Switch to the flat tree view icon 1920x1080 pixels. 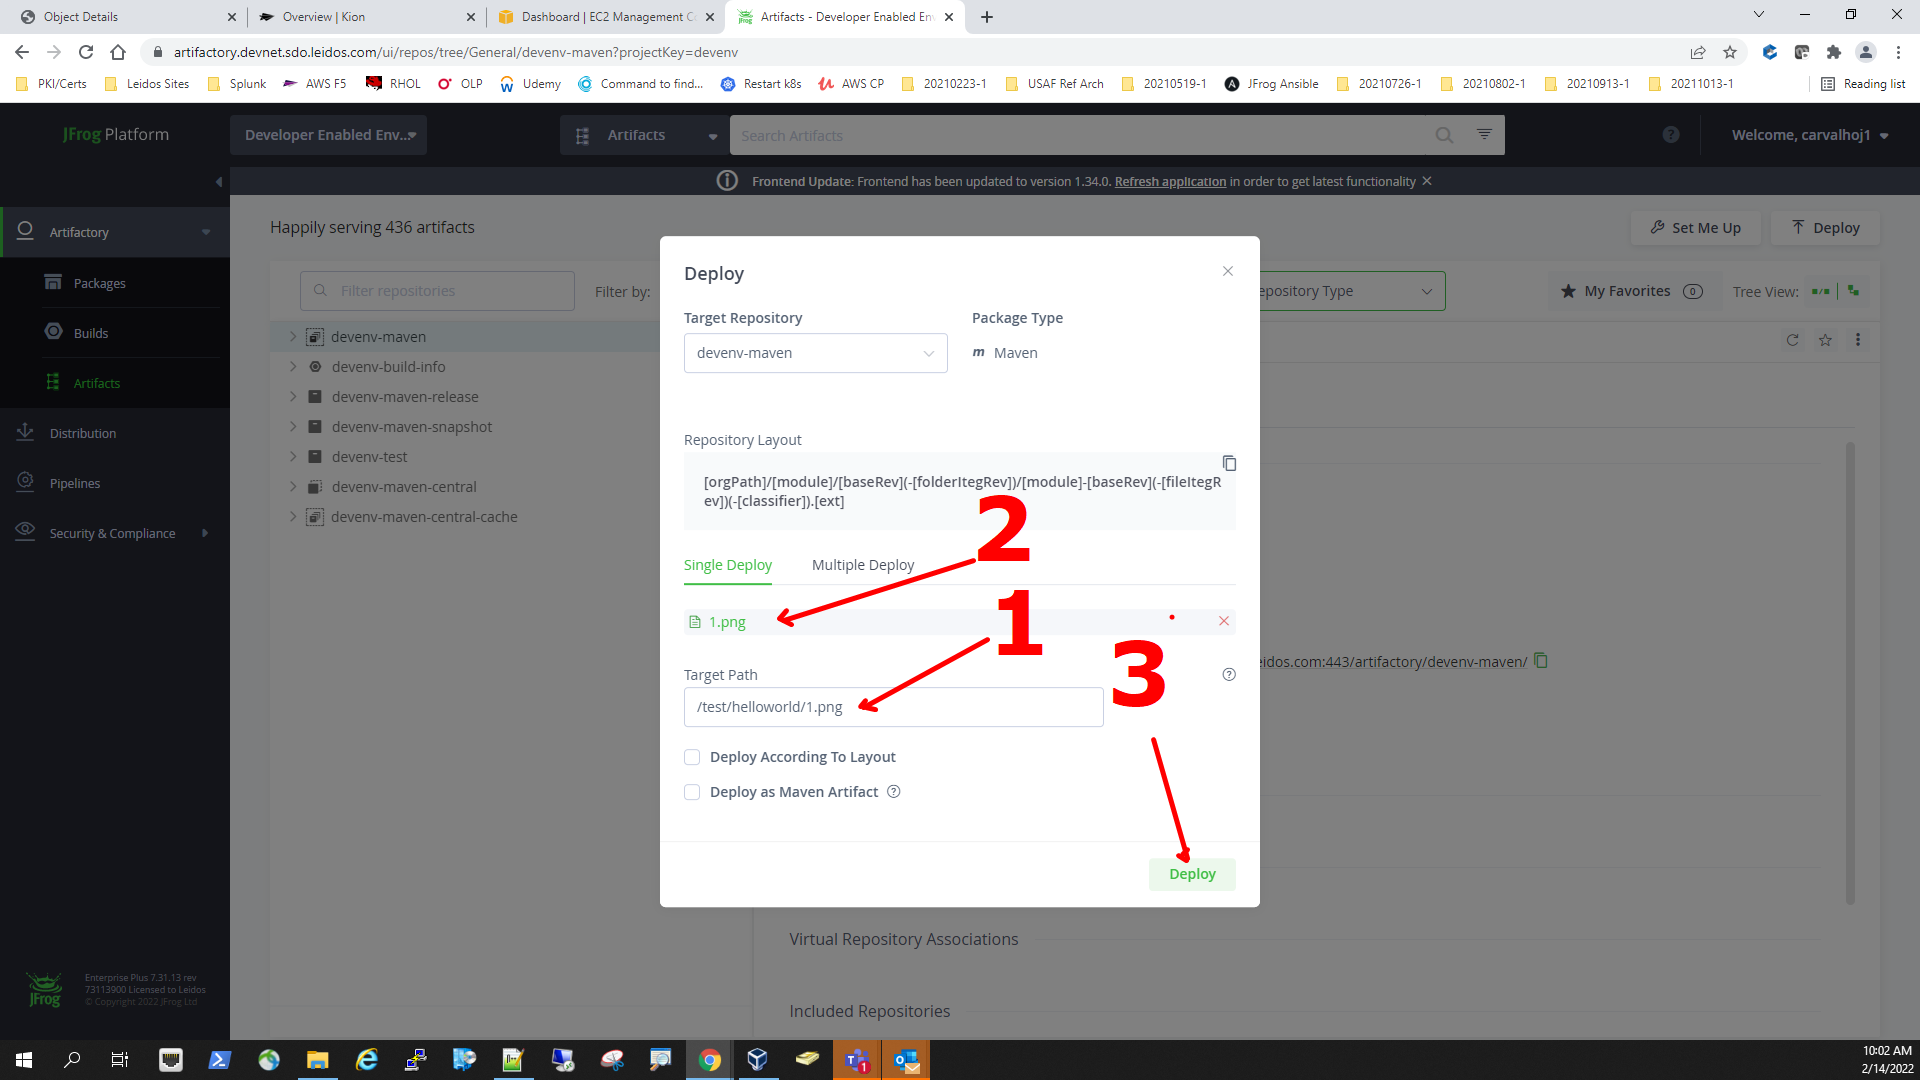coord(1821,291)
